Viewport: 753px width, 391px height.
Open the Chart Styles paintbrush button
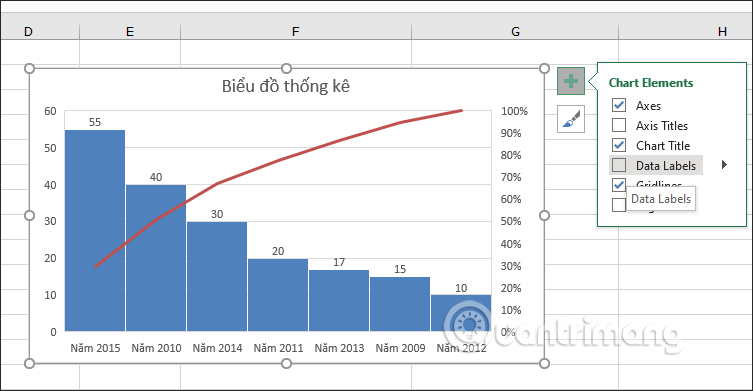coord(571,119)
